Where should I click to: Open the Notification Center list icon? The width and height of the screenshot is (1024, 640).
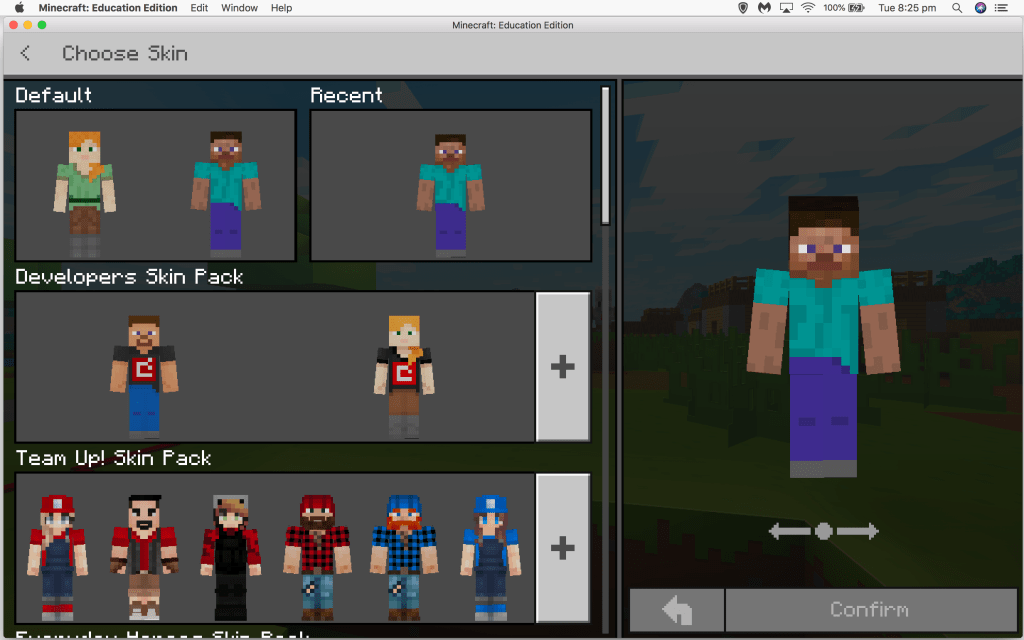(1004, 8)
